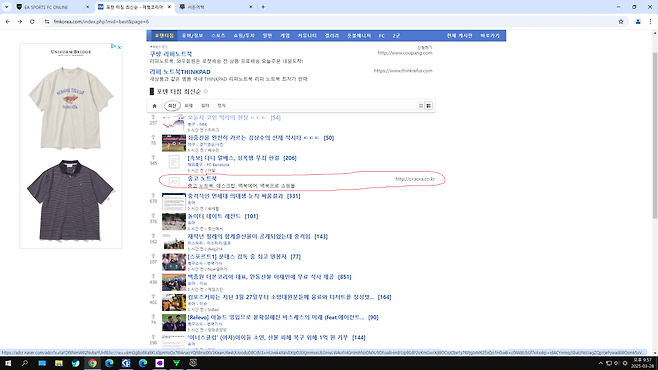Open the yellow vehicle thumbnail of [164] post
Viewport: 658px width, 370px height.
pyautogui.click(x=174, y=303)
